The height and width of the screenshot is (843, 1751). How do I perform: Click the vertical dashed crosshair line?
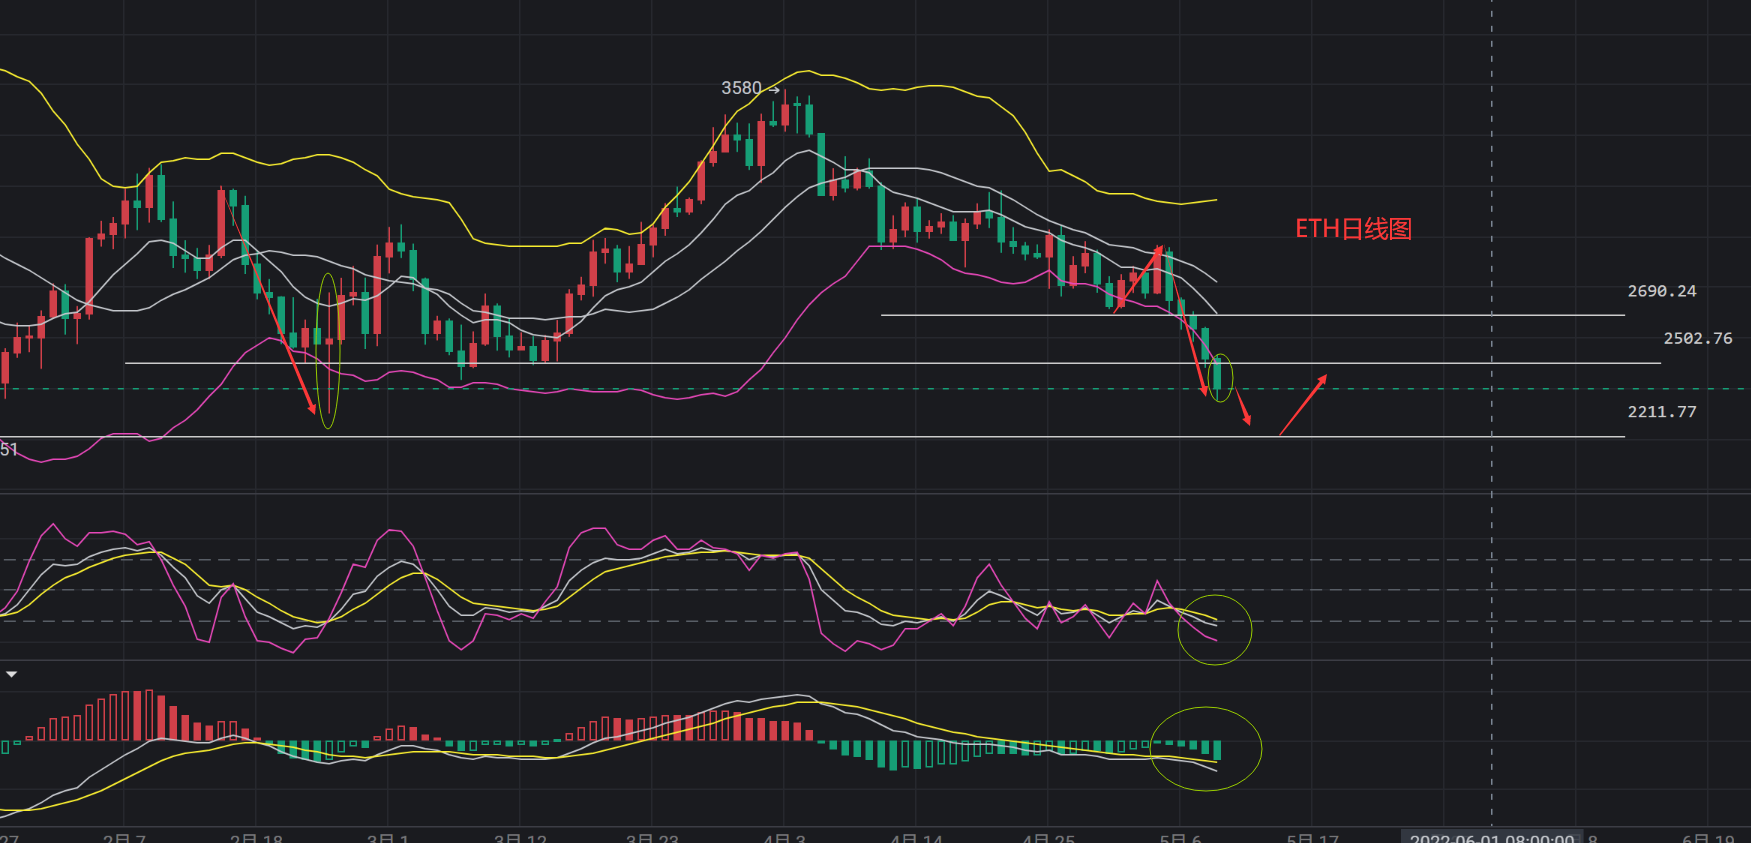[x=1491, y=200]
